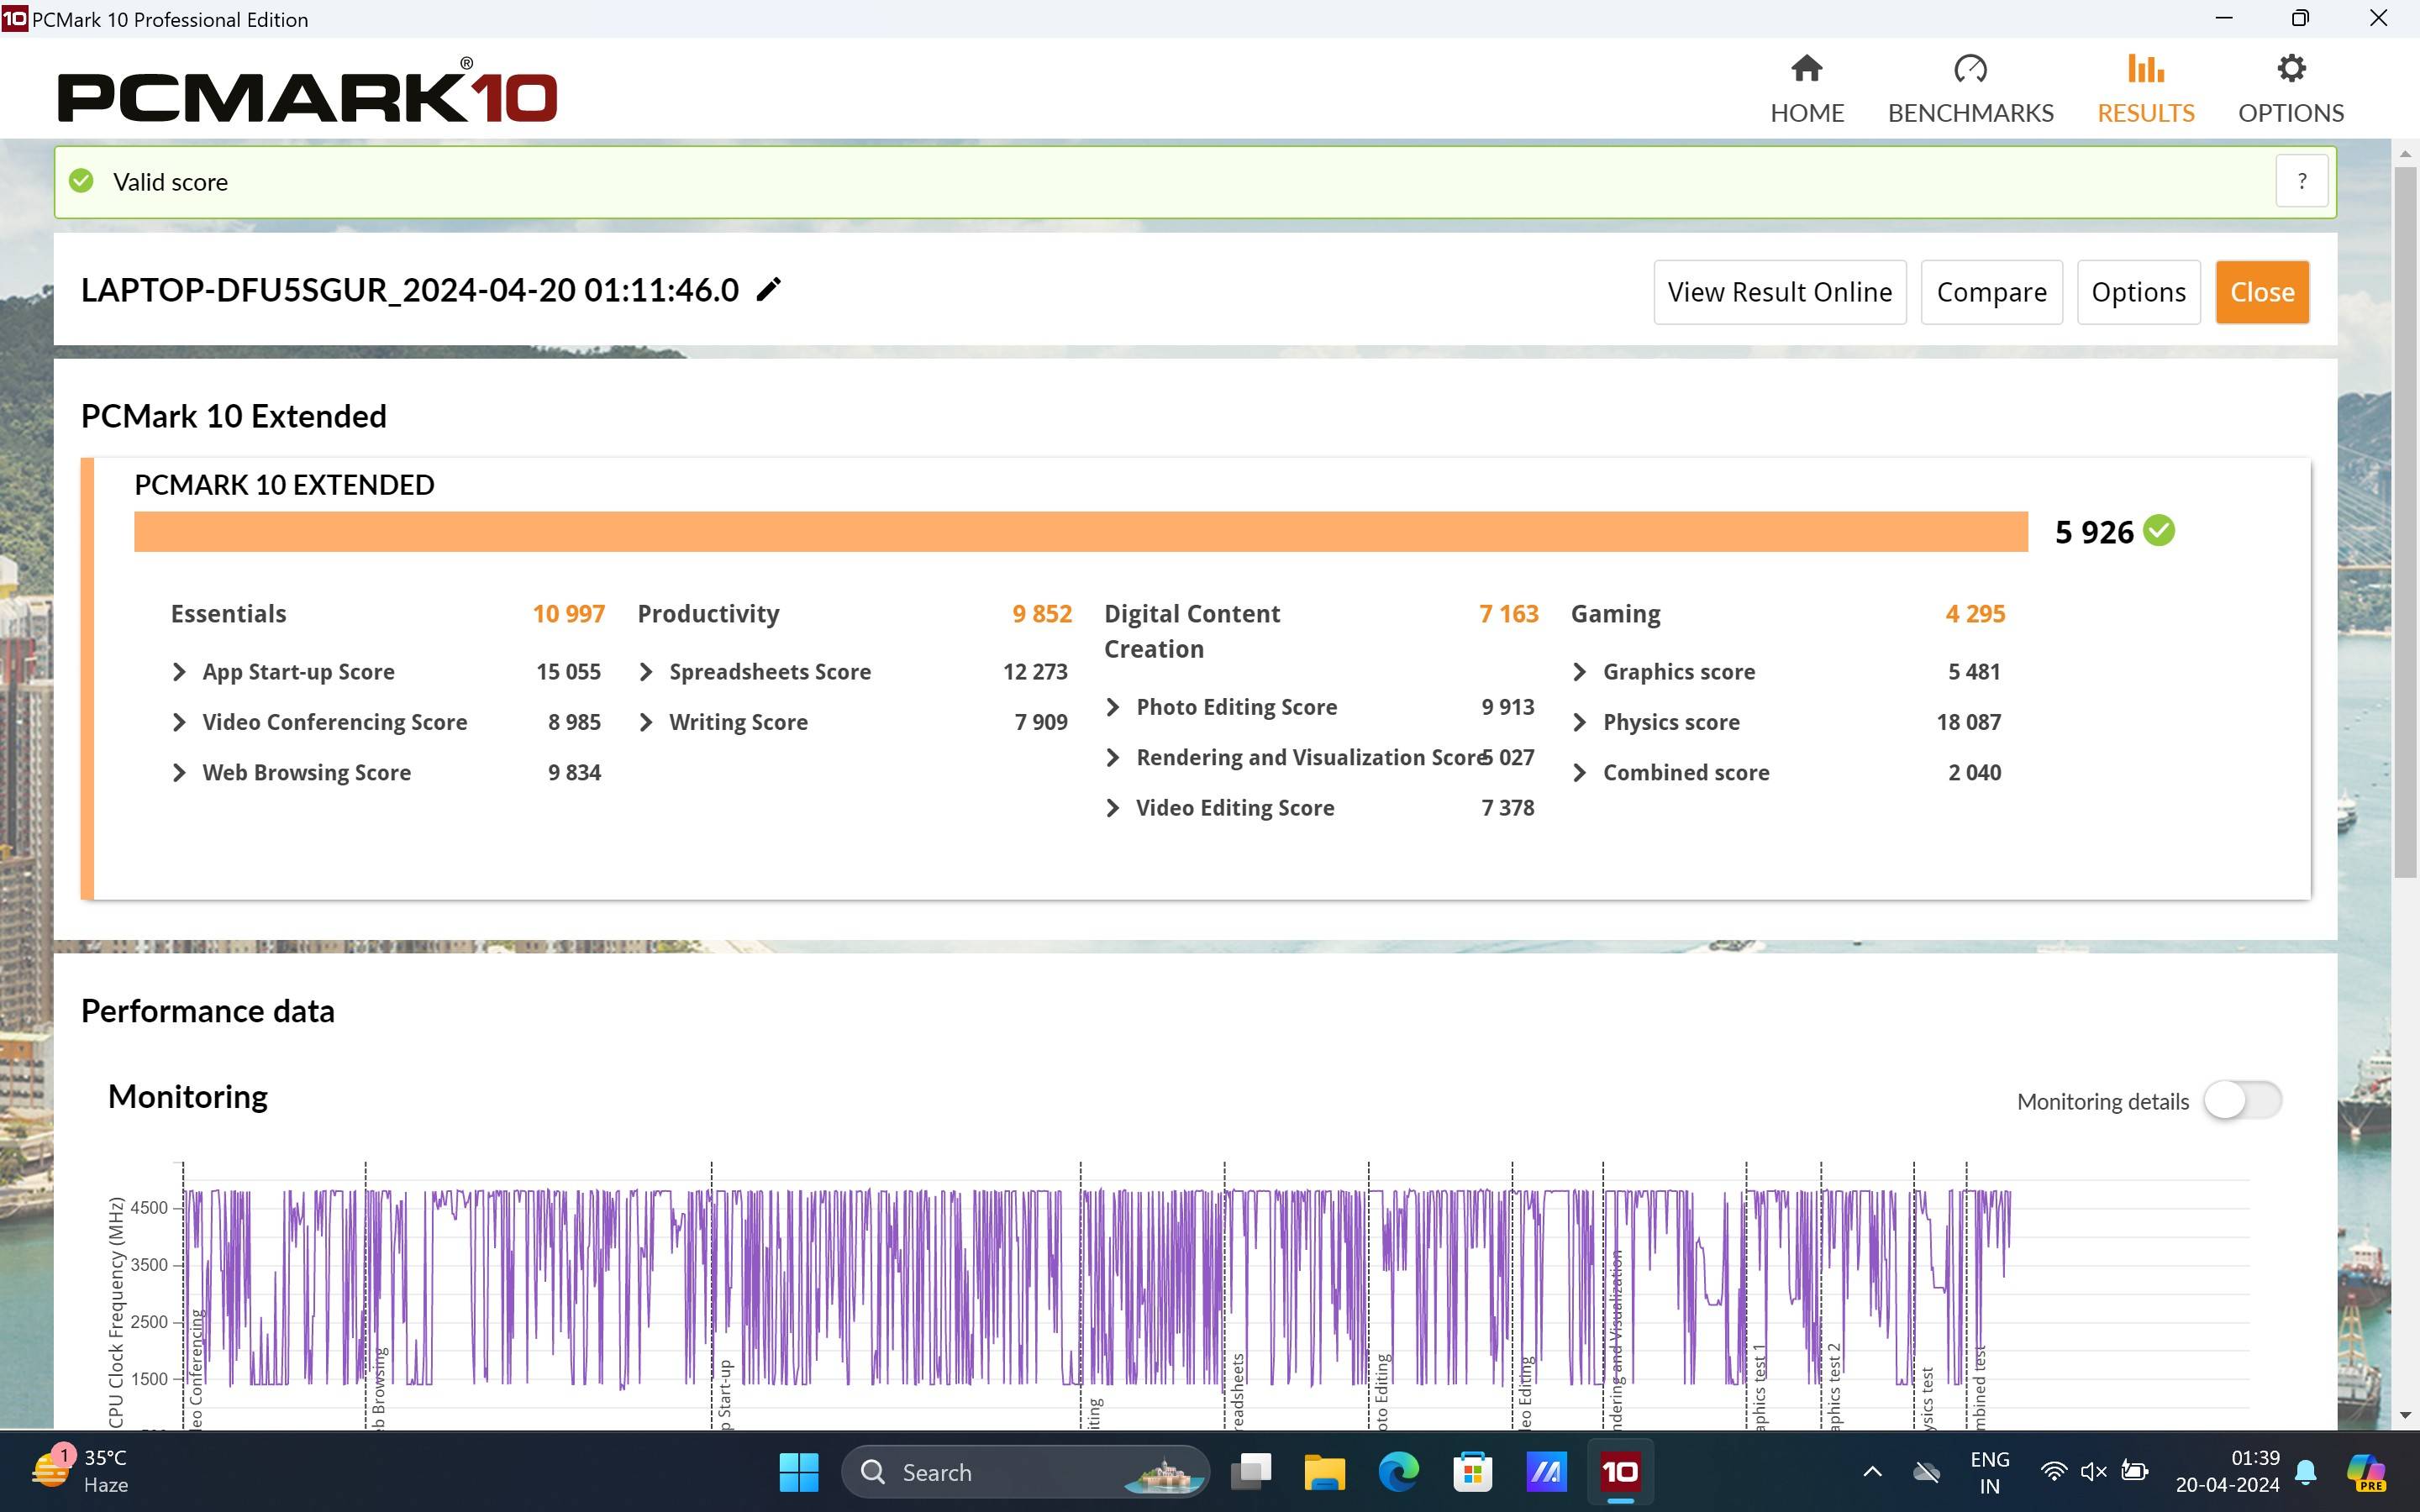Image resolution: width=2420 pixels, height=1512 pixels.
Task: Open Options gear icon in header
Action: click(2290, 70)
